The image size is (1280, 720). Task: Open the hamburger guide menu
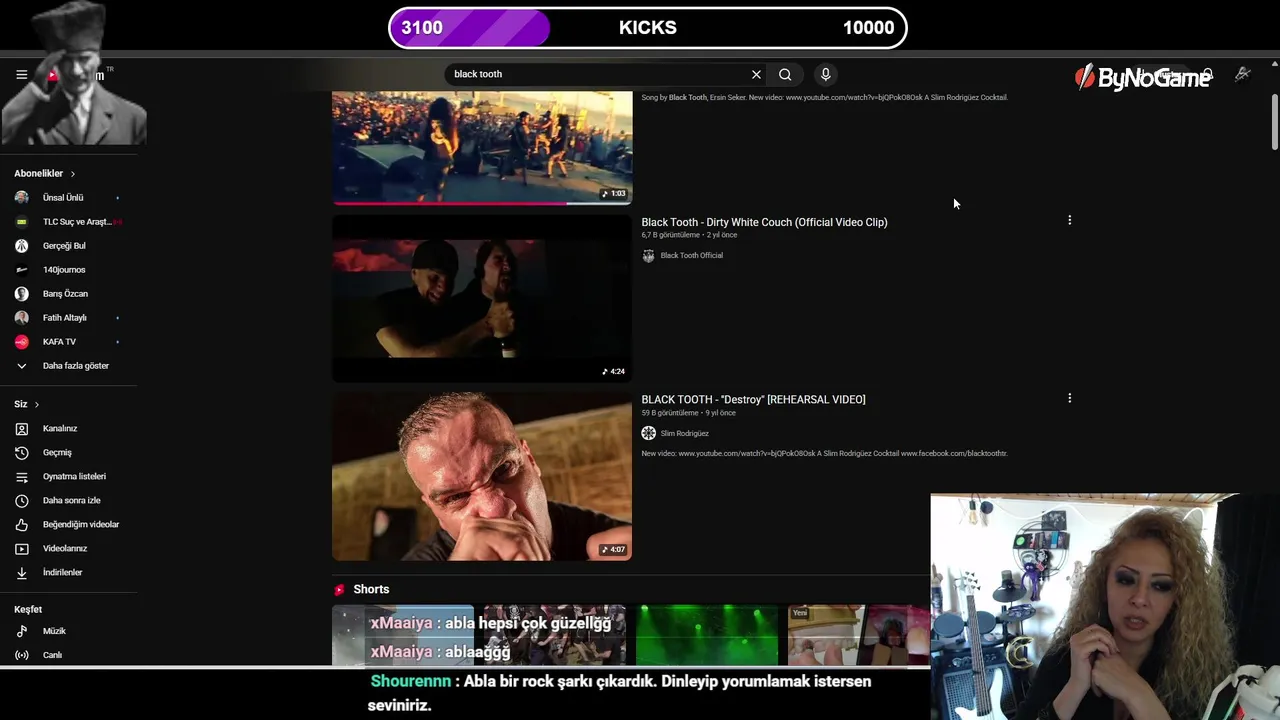tap(21, 74)
